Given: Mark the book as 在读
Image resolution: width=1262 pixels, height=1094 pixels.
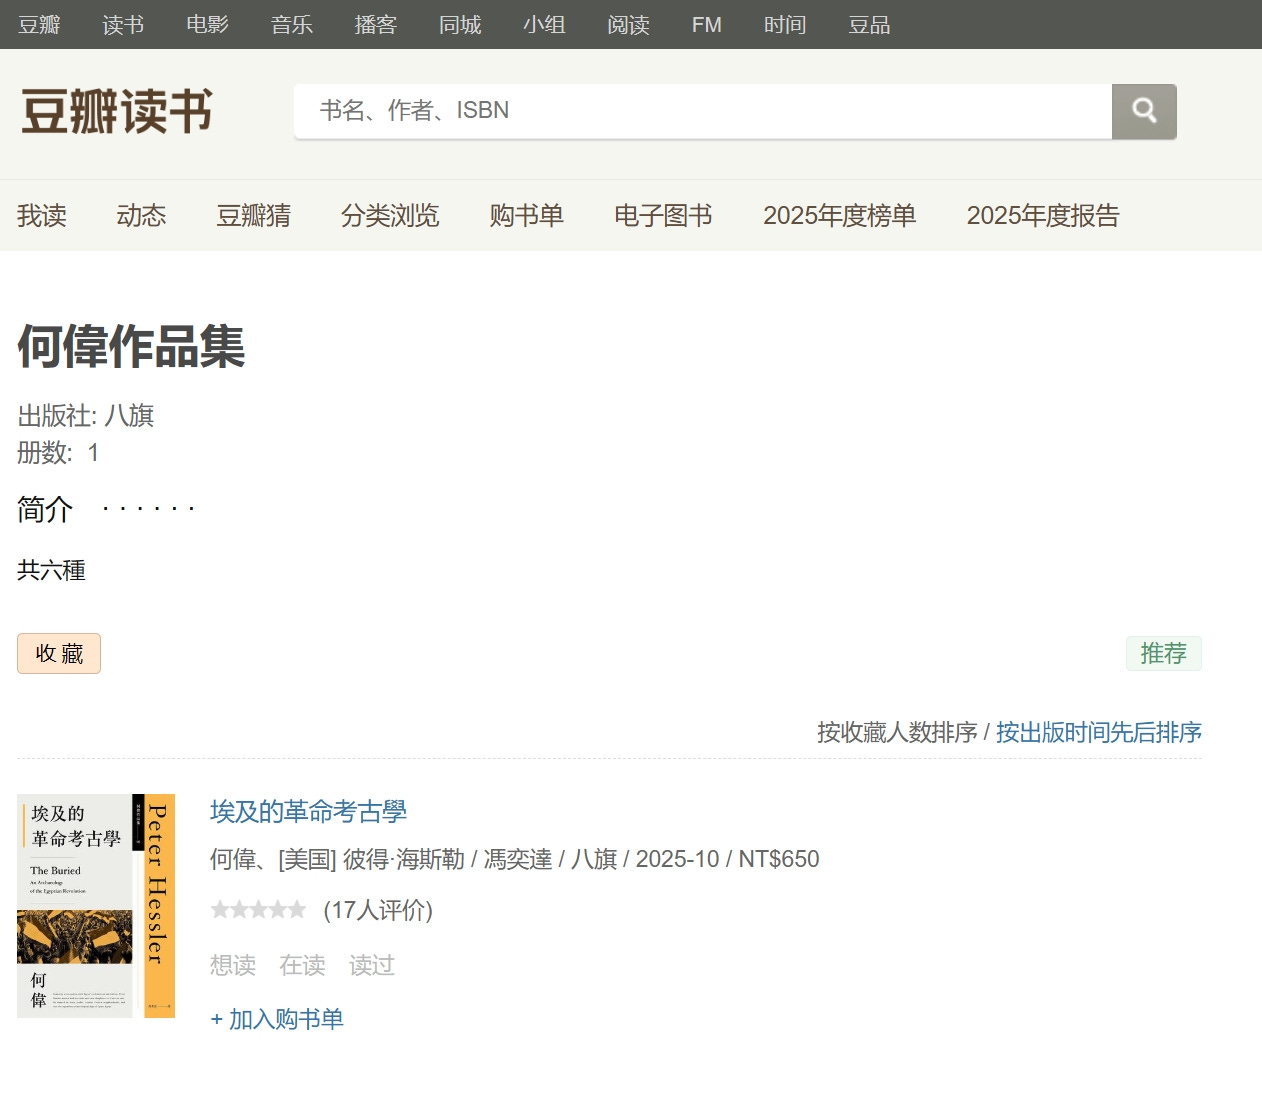Looking at the screenshot, I should tap(303, 965).
